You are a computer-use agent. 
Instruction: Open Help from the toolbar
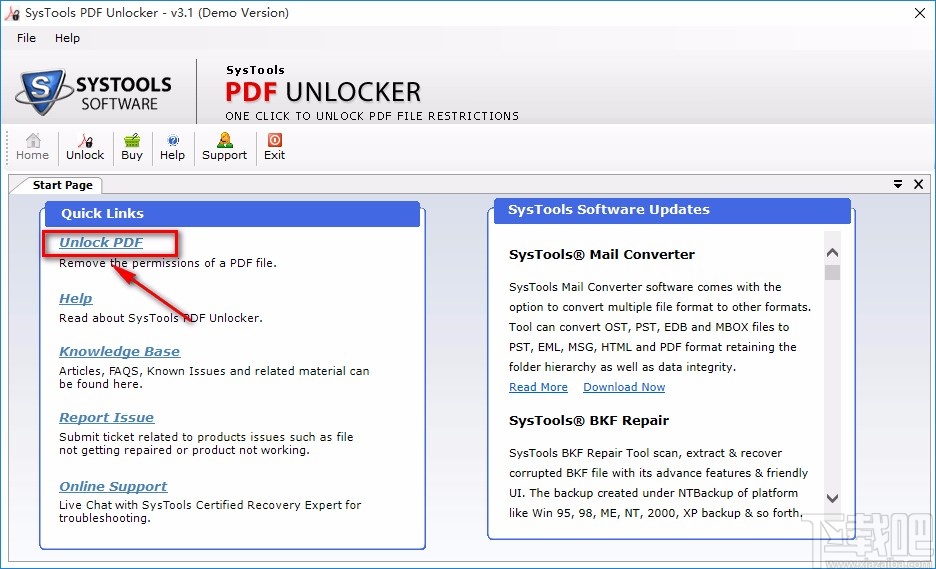(x=173, y=147)
